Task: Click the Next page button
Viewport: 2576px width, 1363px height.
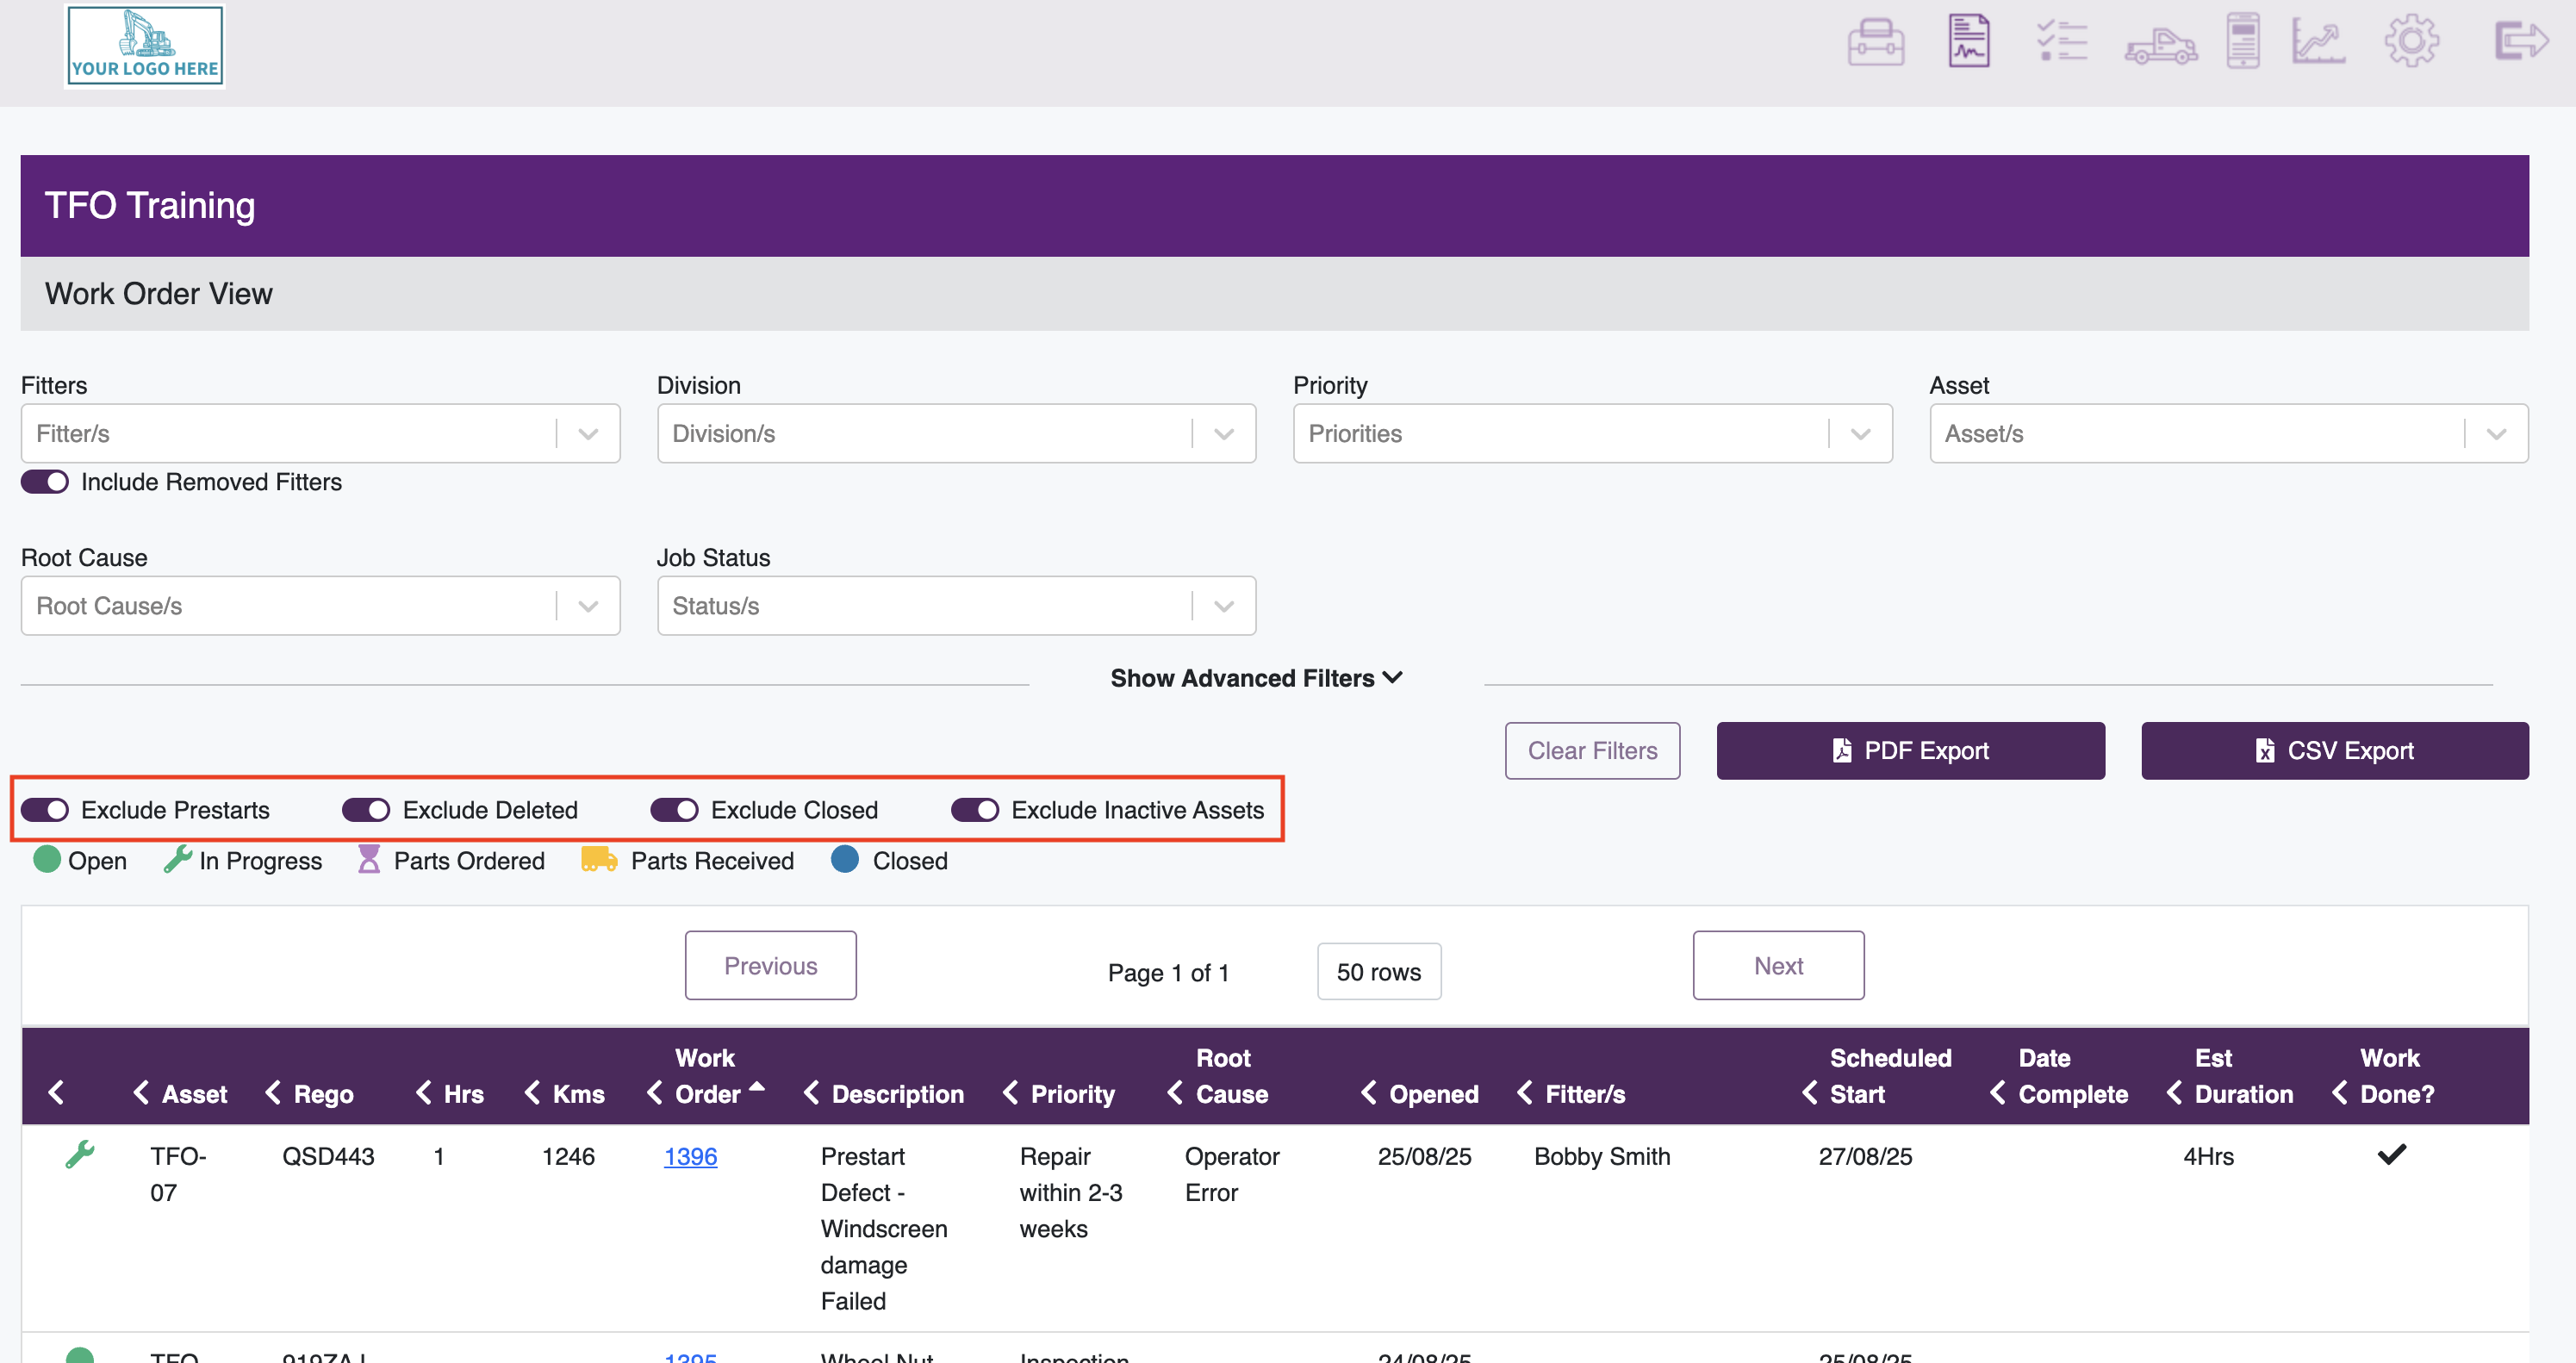Action: pyautogui.click(x=1778, y=966)
